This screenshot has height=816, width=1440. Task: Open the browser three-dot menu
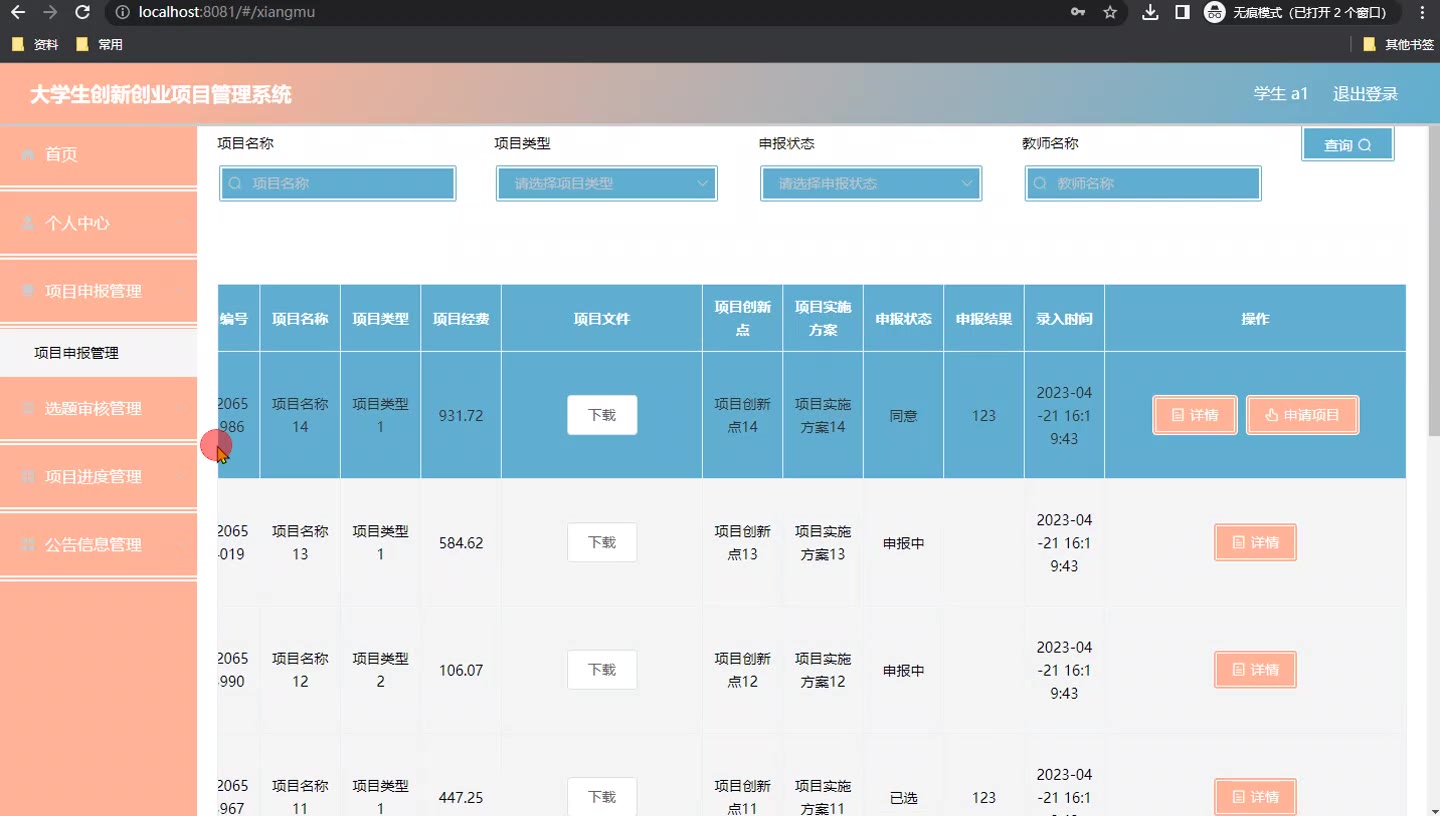click(1422, 13)
